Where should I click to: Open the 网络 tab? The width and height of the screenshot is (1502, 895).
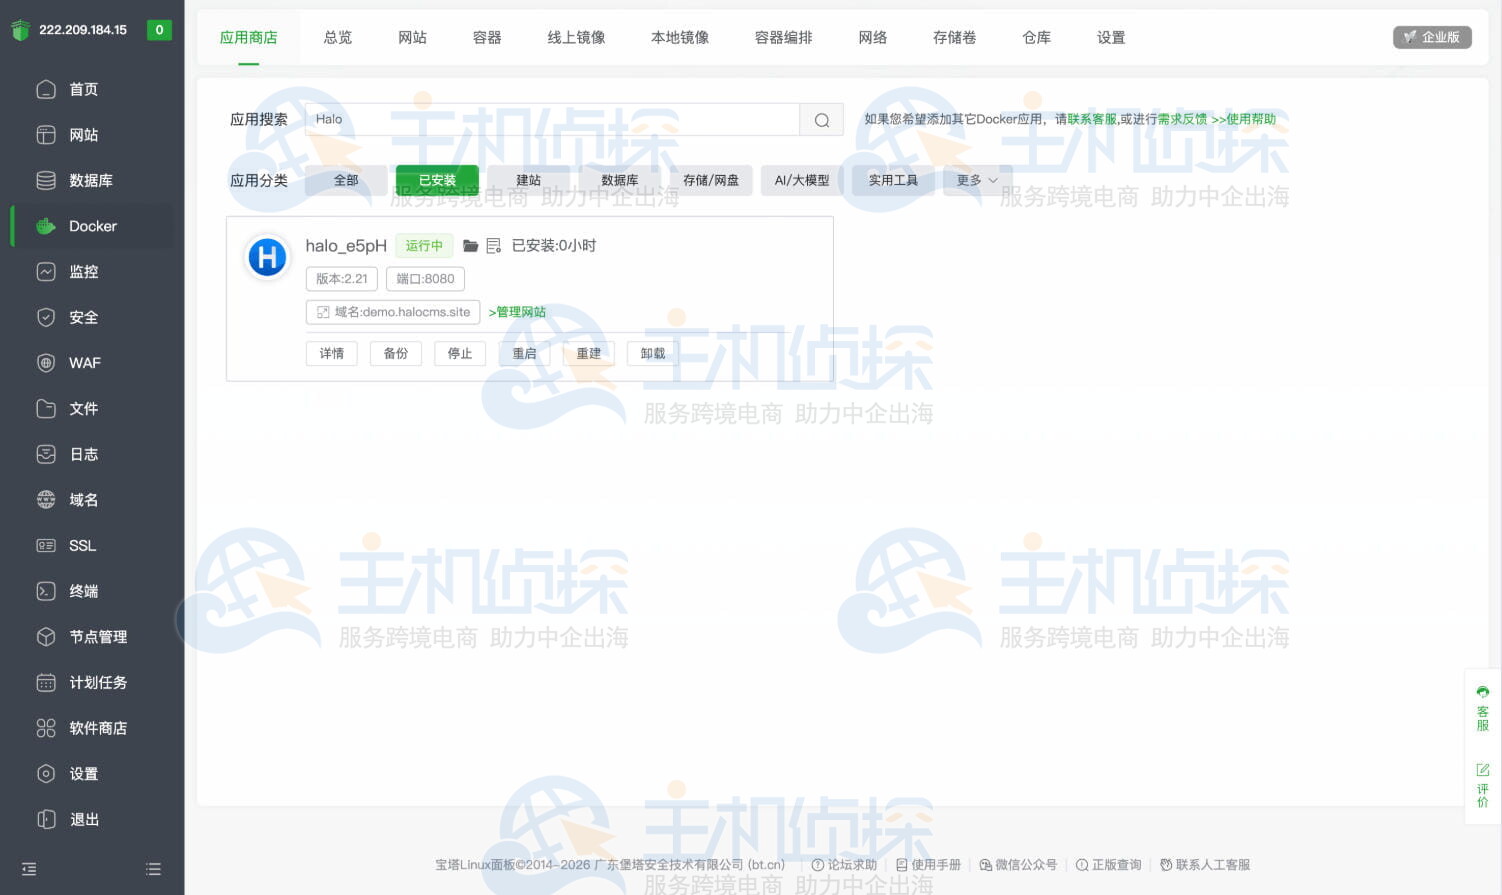point(873,37)
